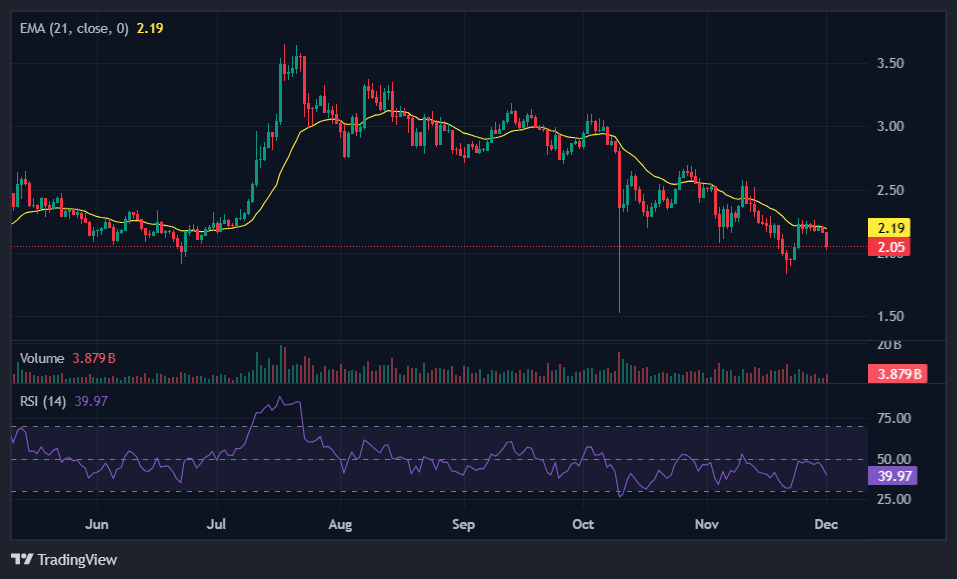Click the TradingView wordmark link
Image resolution: width=957 pixels, height=579 pixels.
[x=75, y=560]
